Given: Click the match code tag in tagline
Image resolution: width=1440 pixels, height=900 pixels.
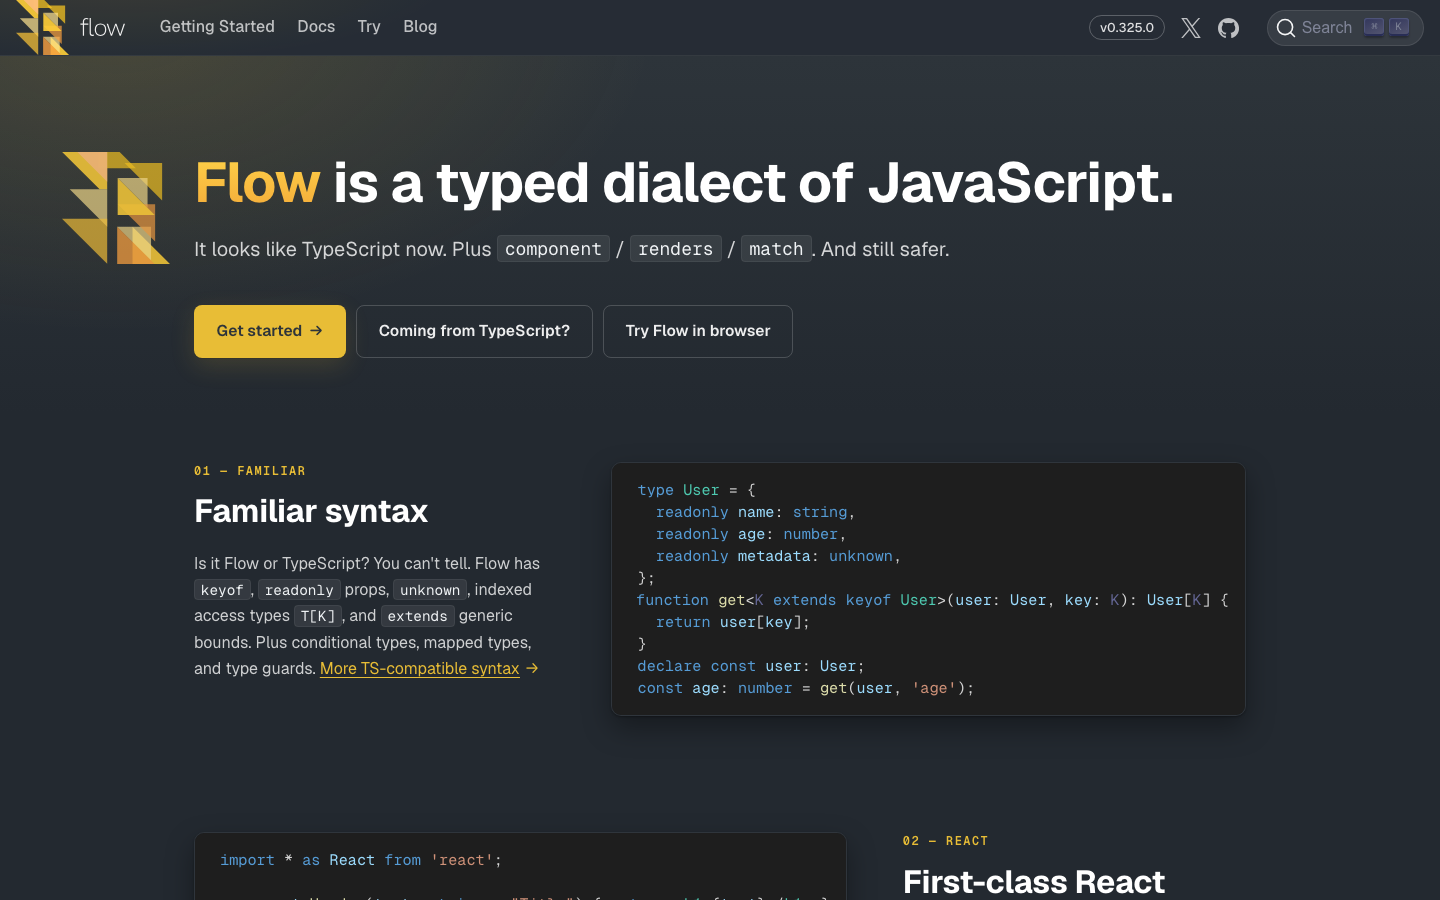Looking at the screenshot, I should coord(776,249).
